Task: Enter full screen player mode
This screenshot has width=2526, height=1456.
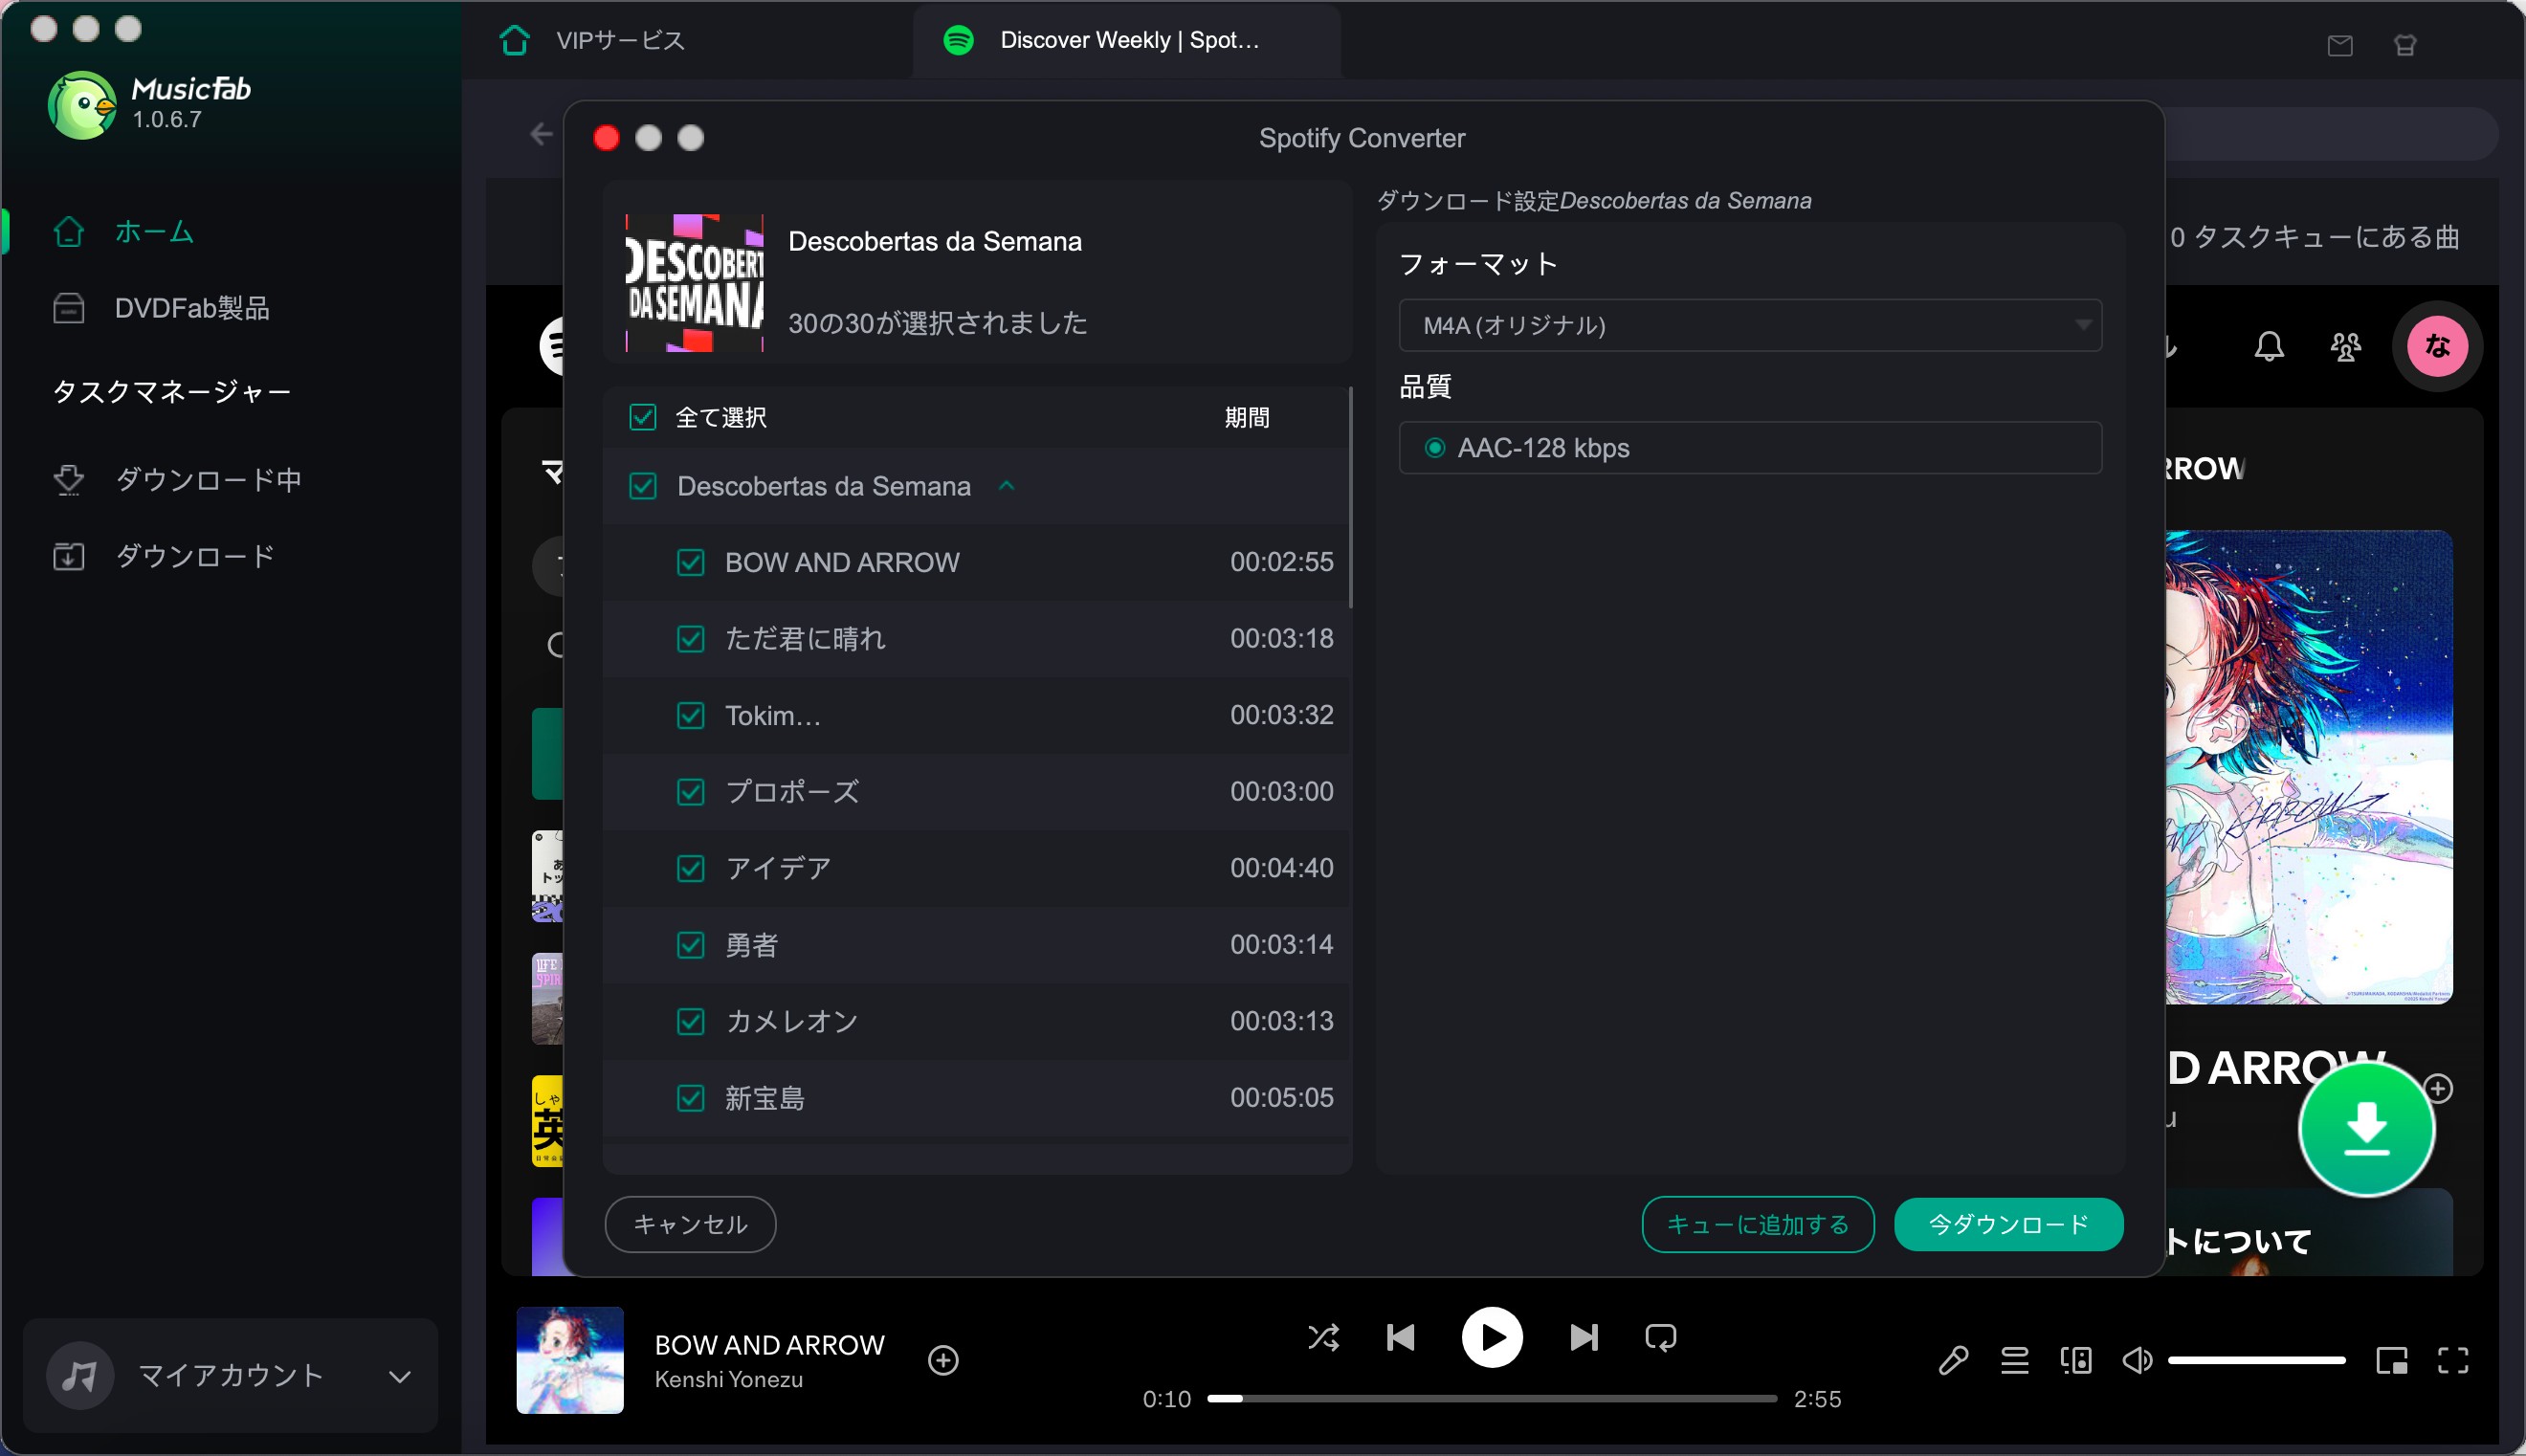Action: point(2453,1360)
